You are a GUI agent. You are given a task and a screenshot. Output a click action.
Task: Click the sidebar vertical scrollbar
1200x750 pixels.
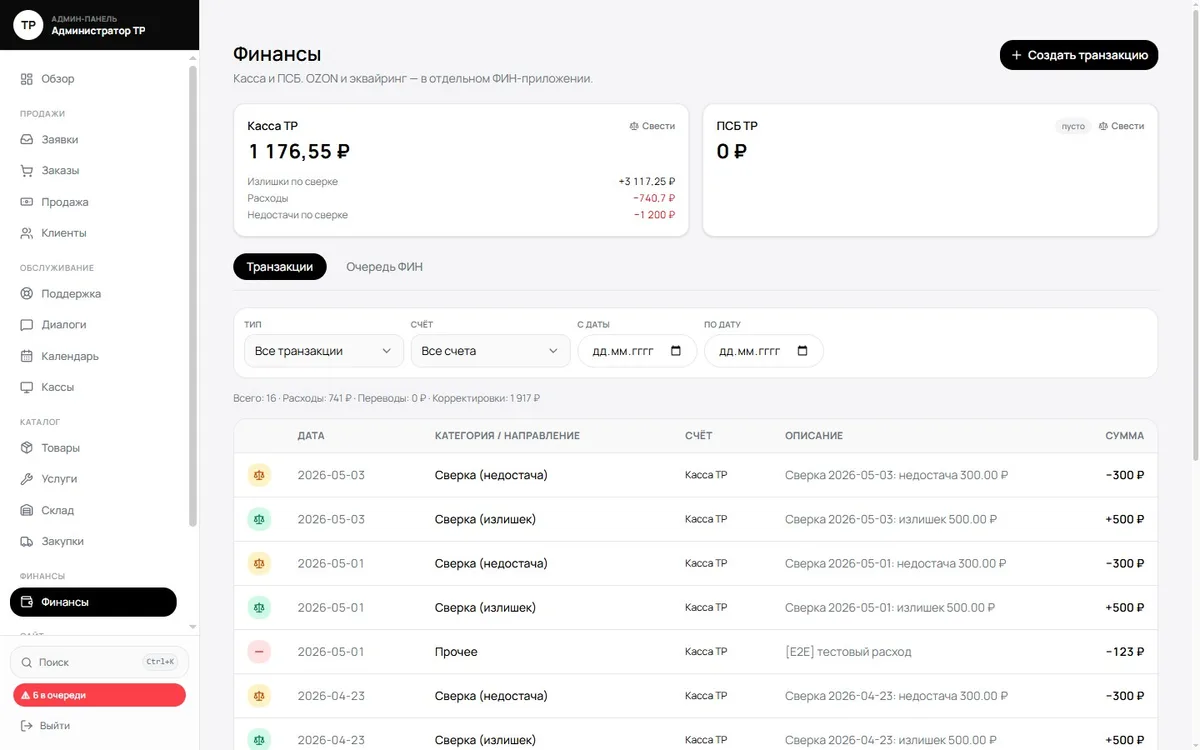193,290
